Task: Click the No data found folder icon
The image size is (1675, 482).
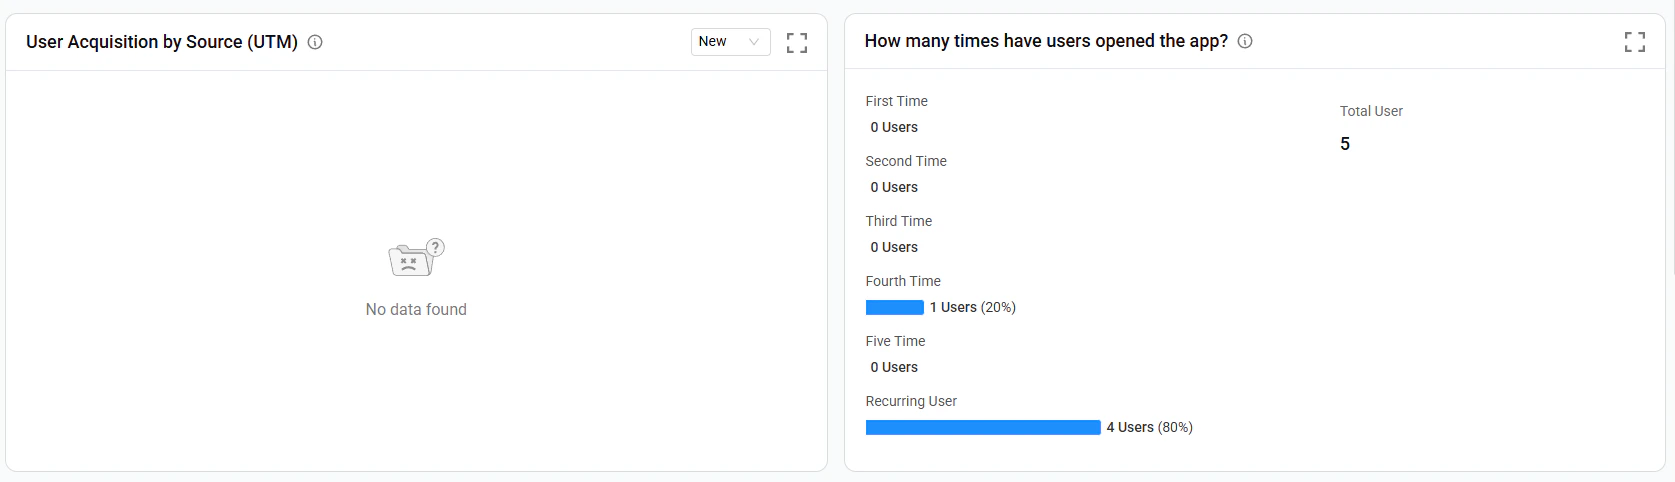Action: [416, 258]
